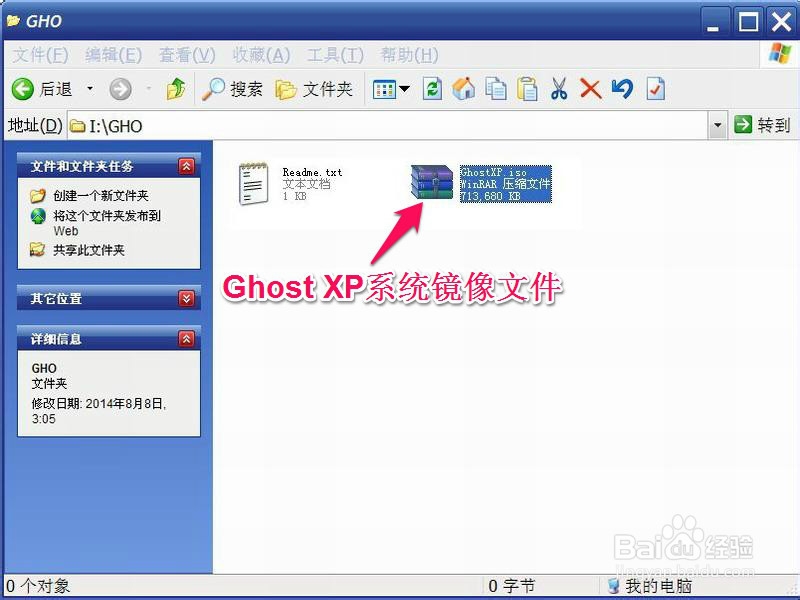
Task: Open the 文件(F) menu
Action: [40, 55]
